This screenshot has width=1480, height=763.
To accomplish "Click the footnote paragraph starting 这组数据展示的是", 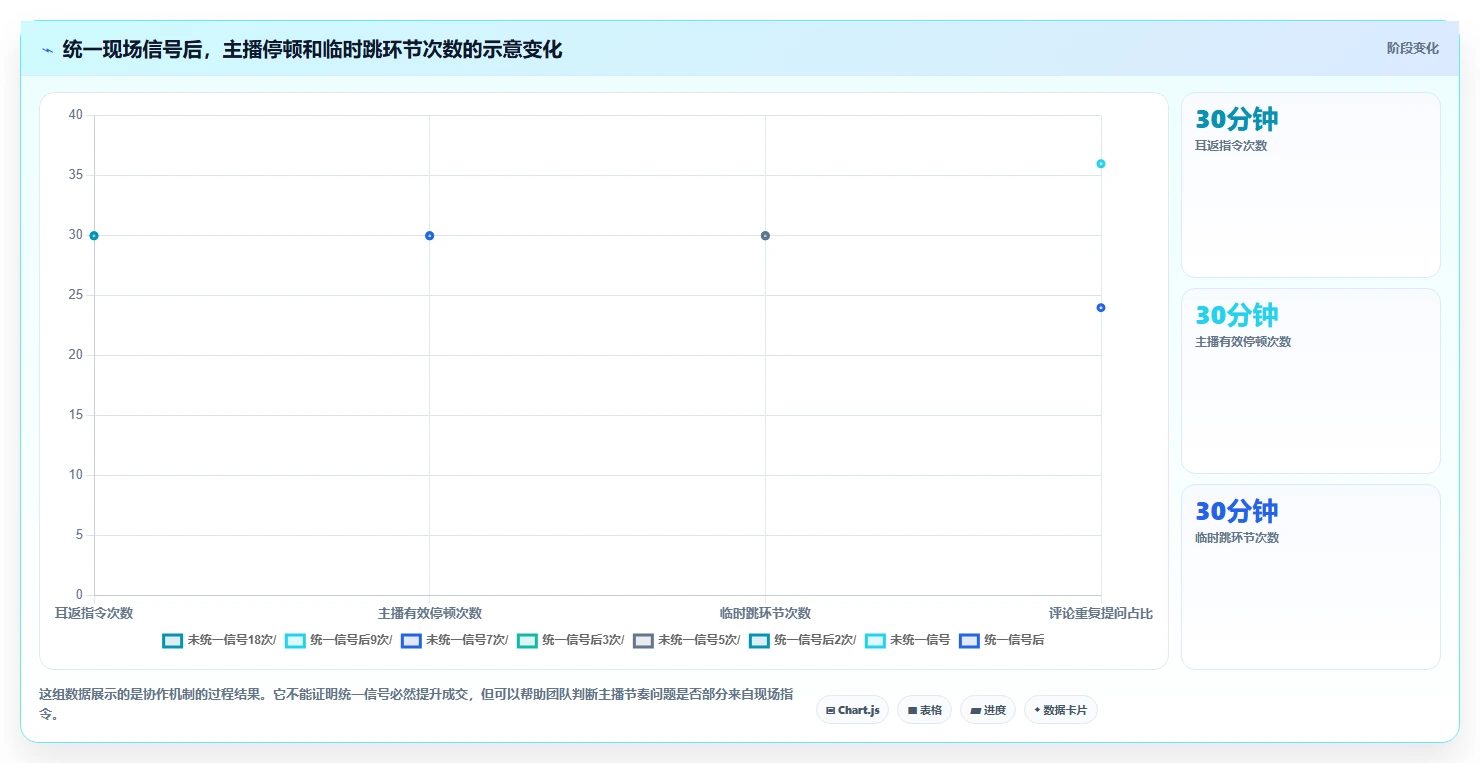I will [x=416, y=704].
